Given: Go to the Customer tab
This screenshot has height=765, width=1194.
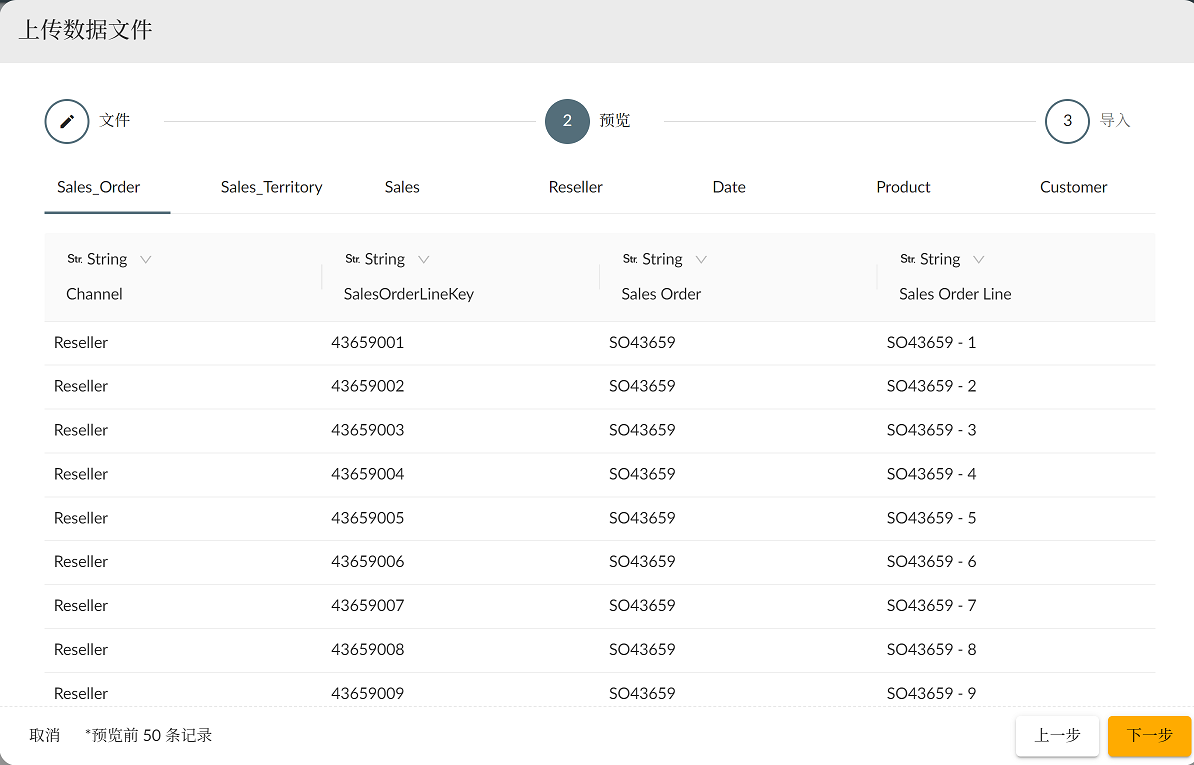Looking at the screenshot, I should tap(1073, 187).
